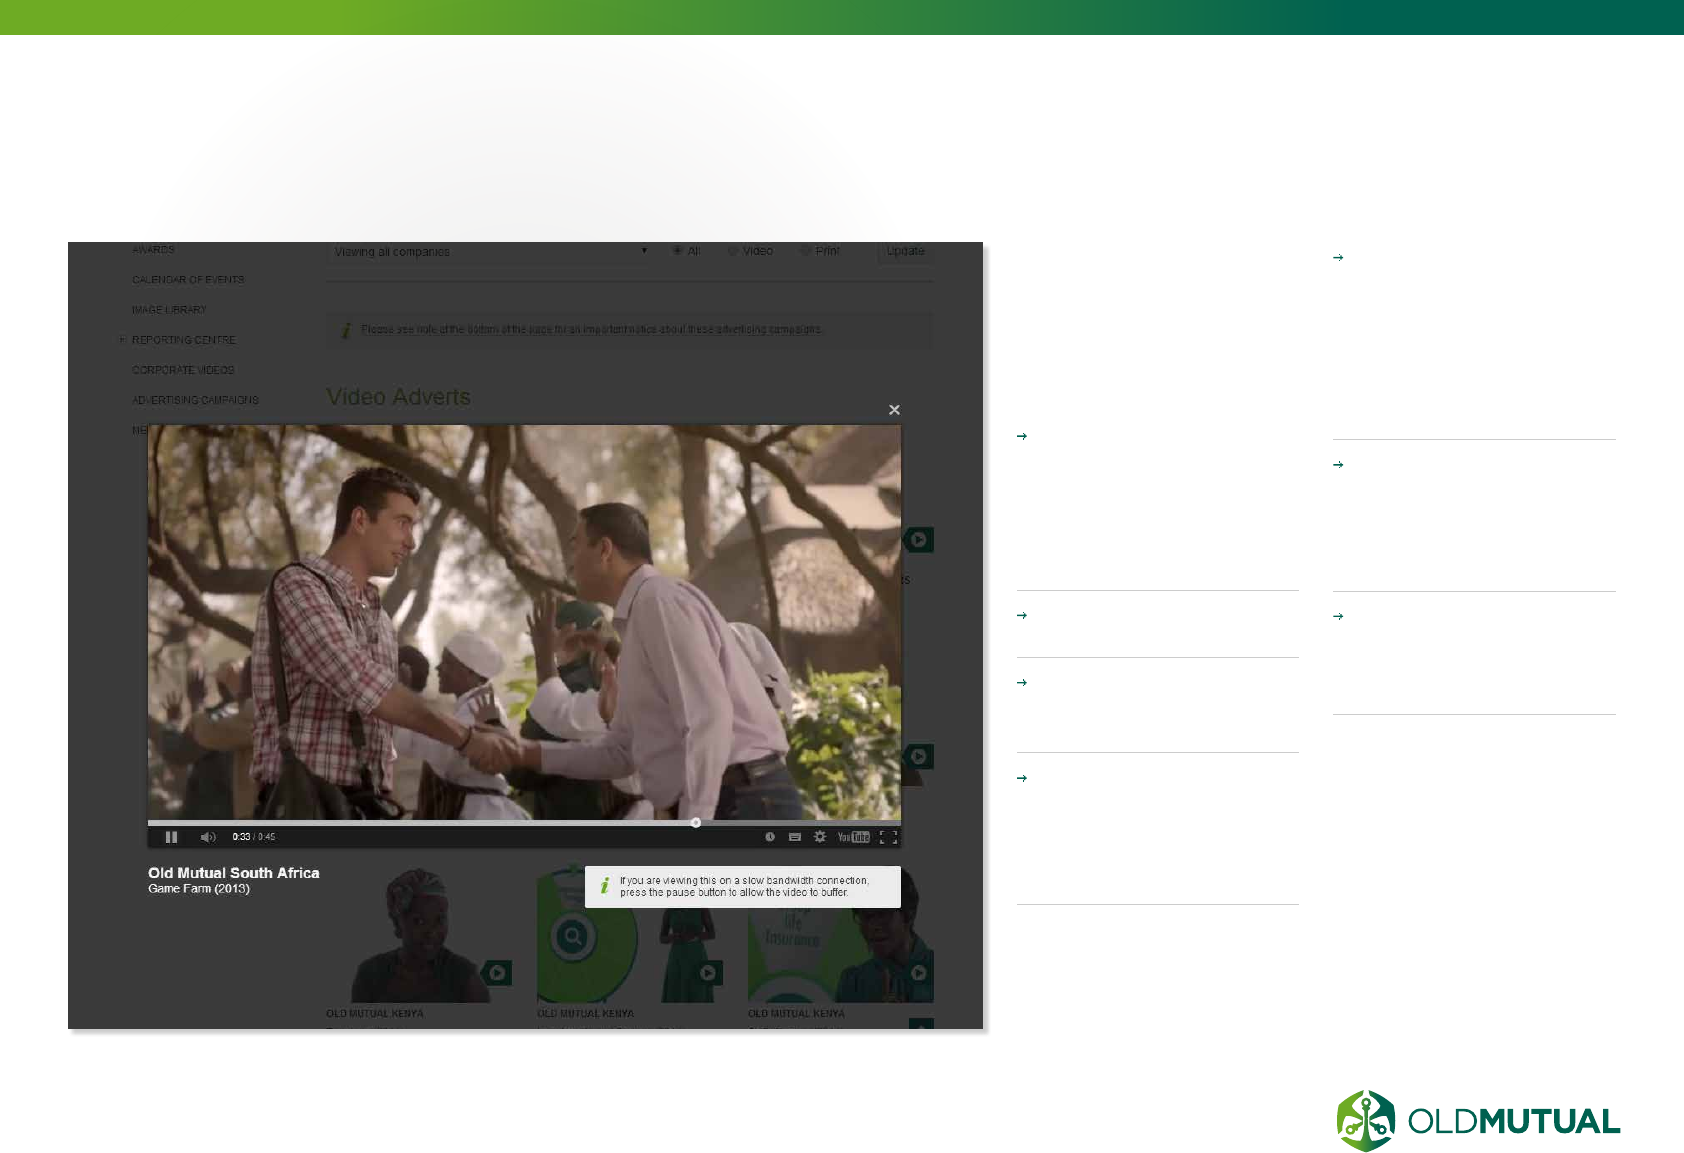Click the green play badge right of the video's lower half
The image size is (1684, 1153).
918,757
